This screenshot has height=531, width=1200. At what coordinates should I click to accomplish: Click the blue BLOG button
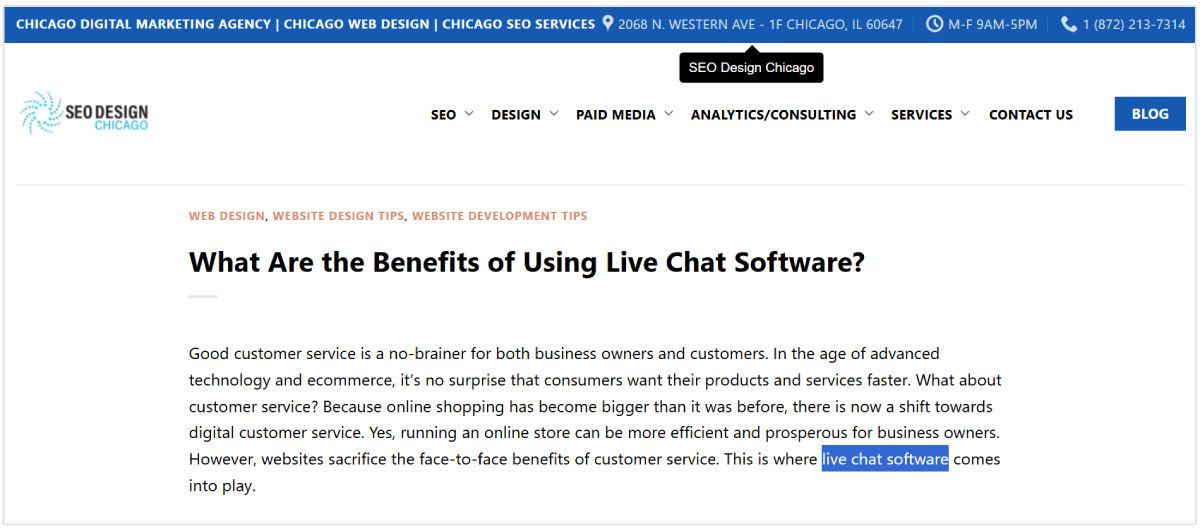(x=1149, y=114)
